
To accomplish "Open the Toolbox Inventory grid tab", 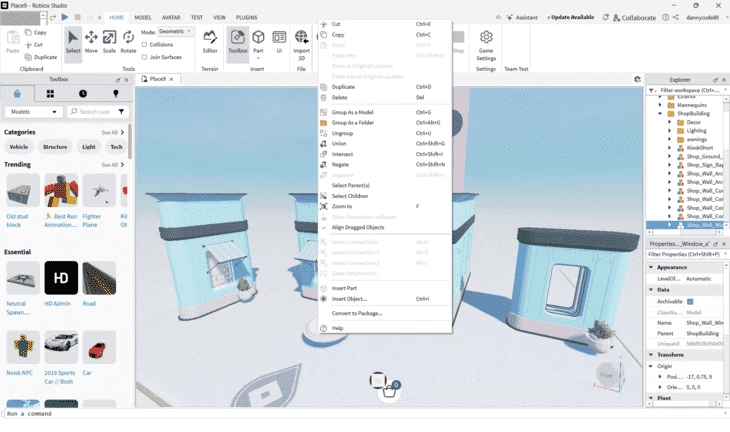I will pyautogui.click(x=50, y=94).
